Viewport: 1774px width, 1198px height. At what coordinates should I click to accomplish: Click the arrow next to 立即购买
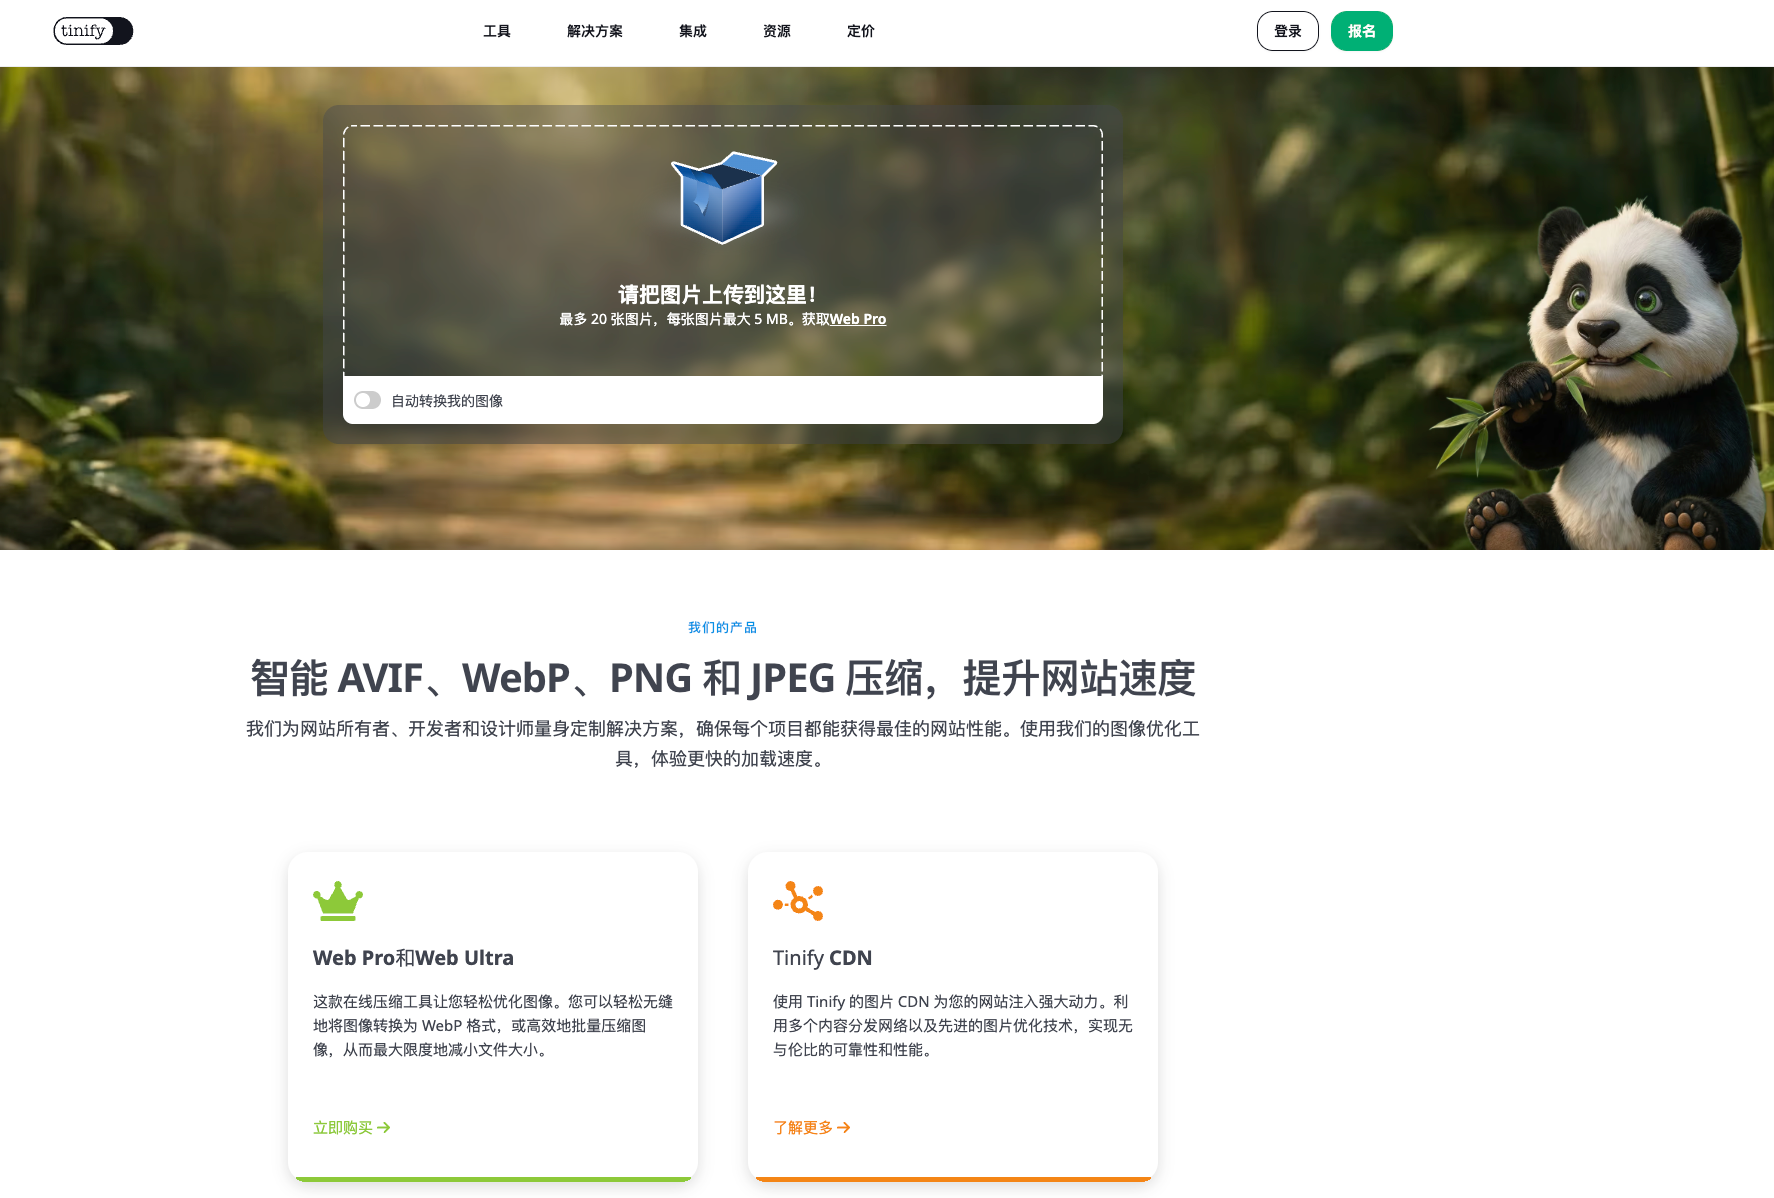pyautogui.click(x=384, y=1128)
